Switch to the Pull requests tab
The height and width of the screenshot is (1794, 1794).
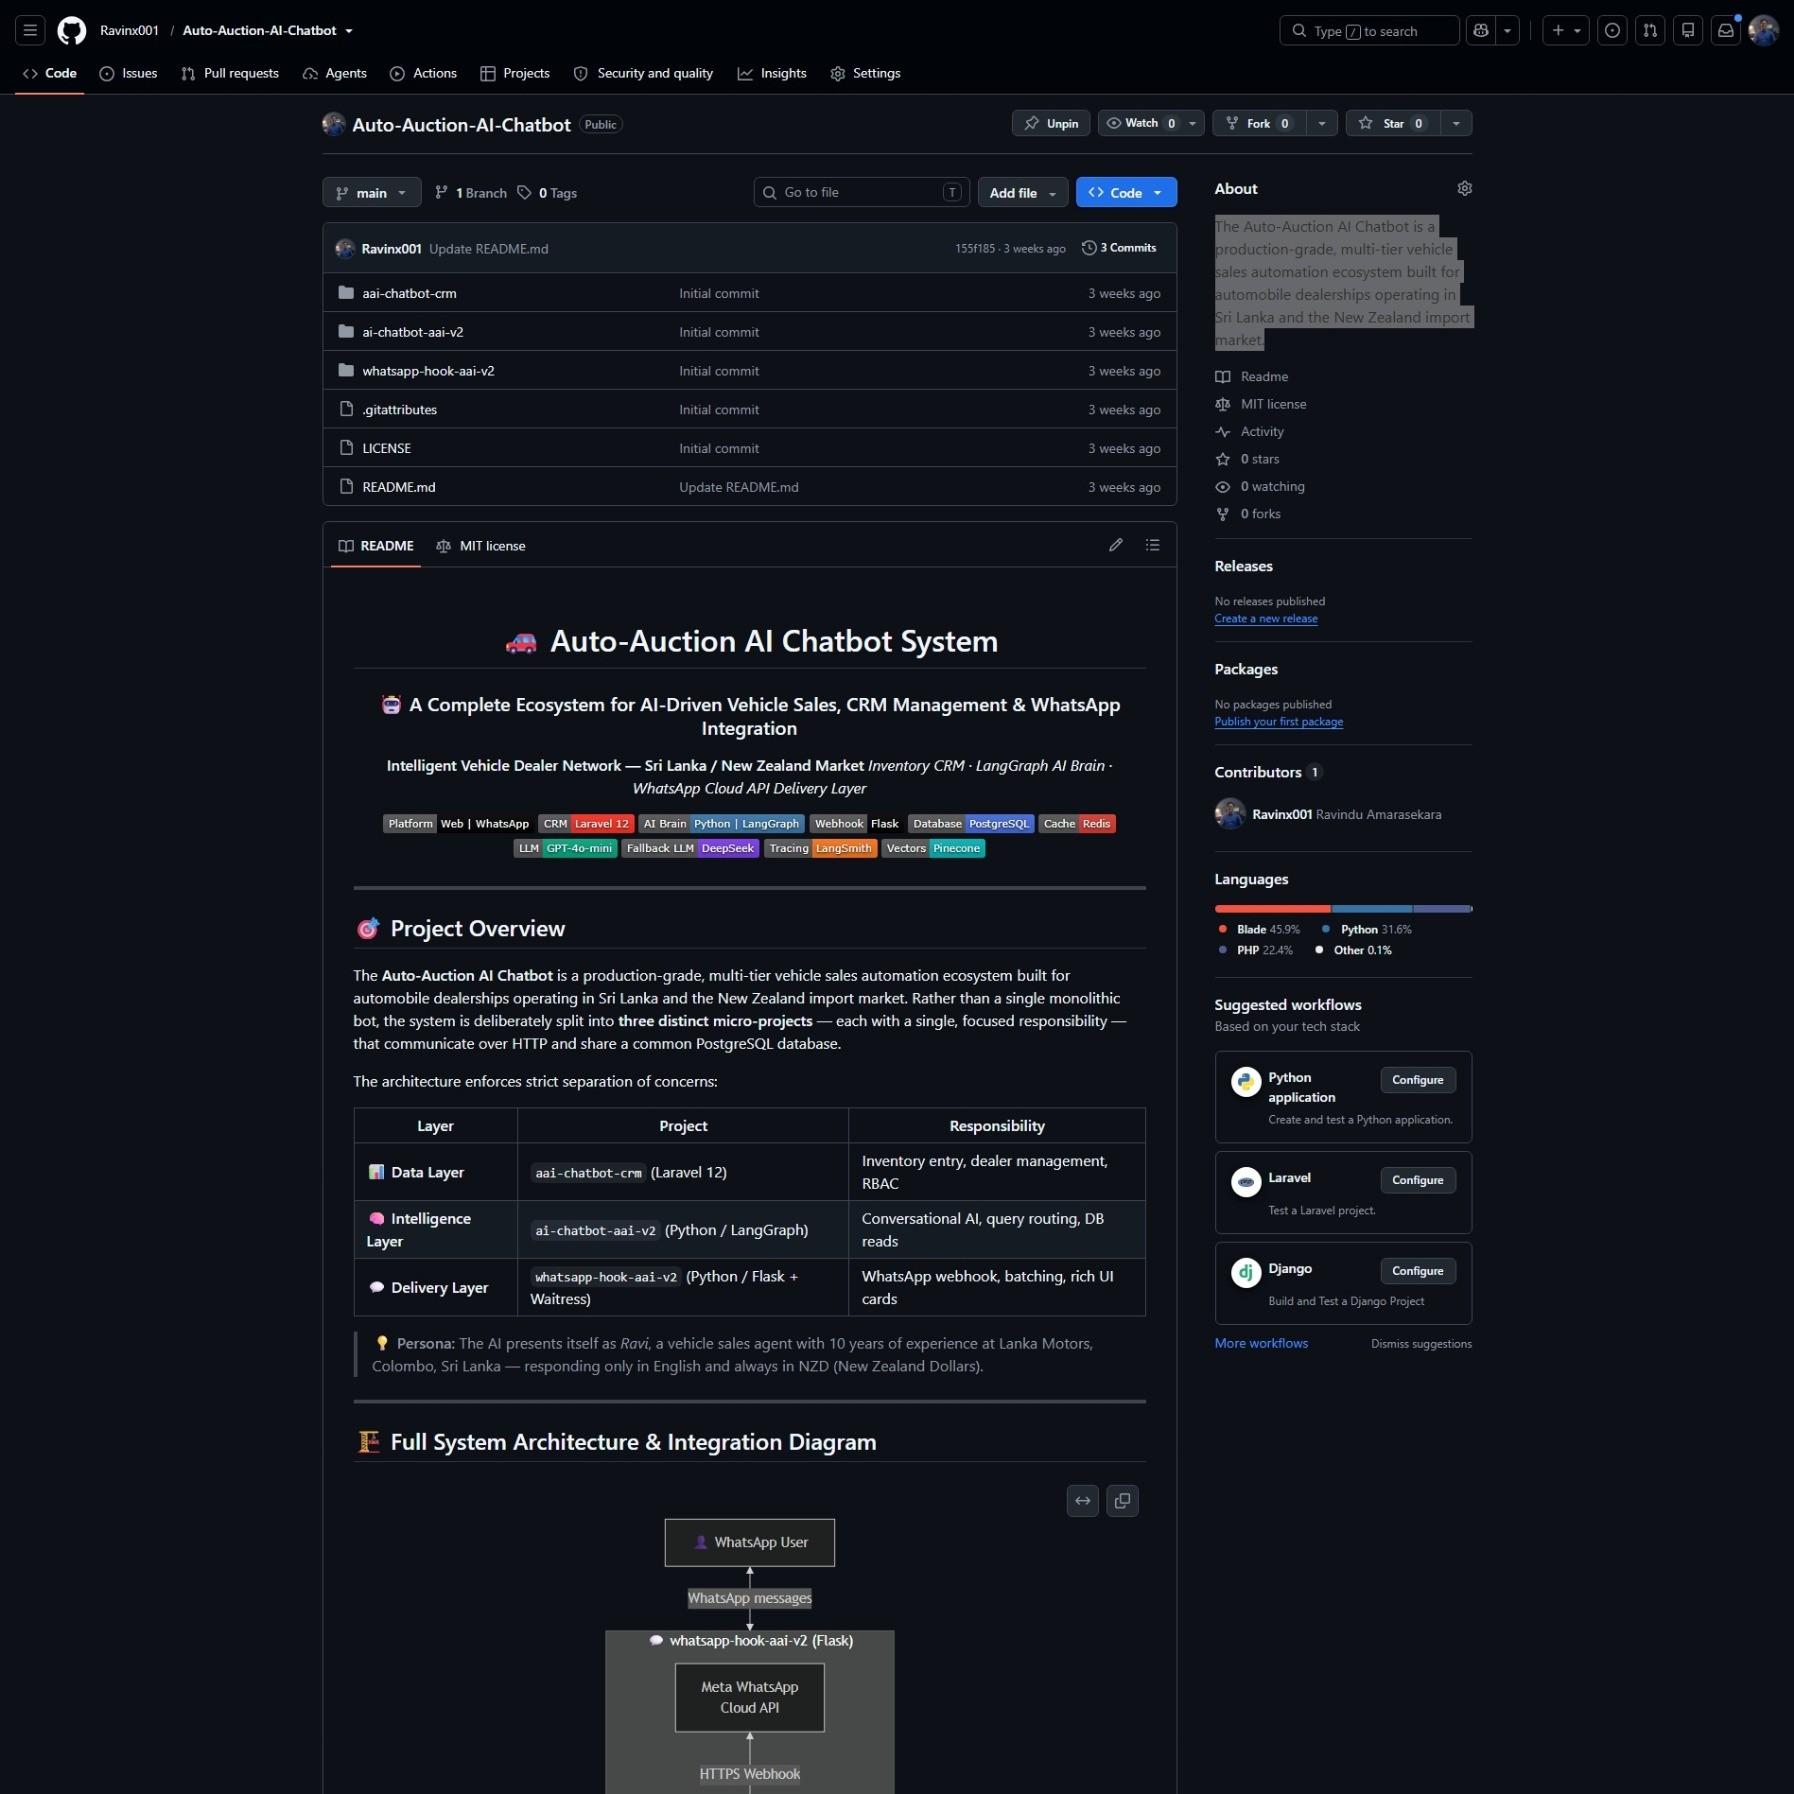pyautogui.click(x=230, y=73)
